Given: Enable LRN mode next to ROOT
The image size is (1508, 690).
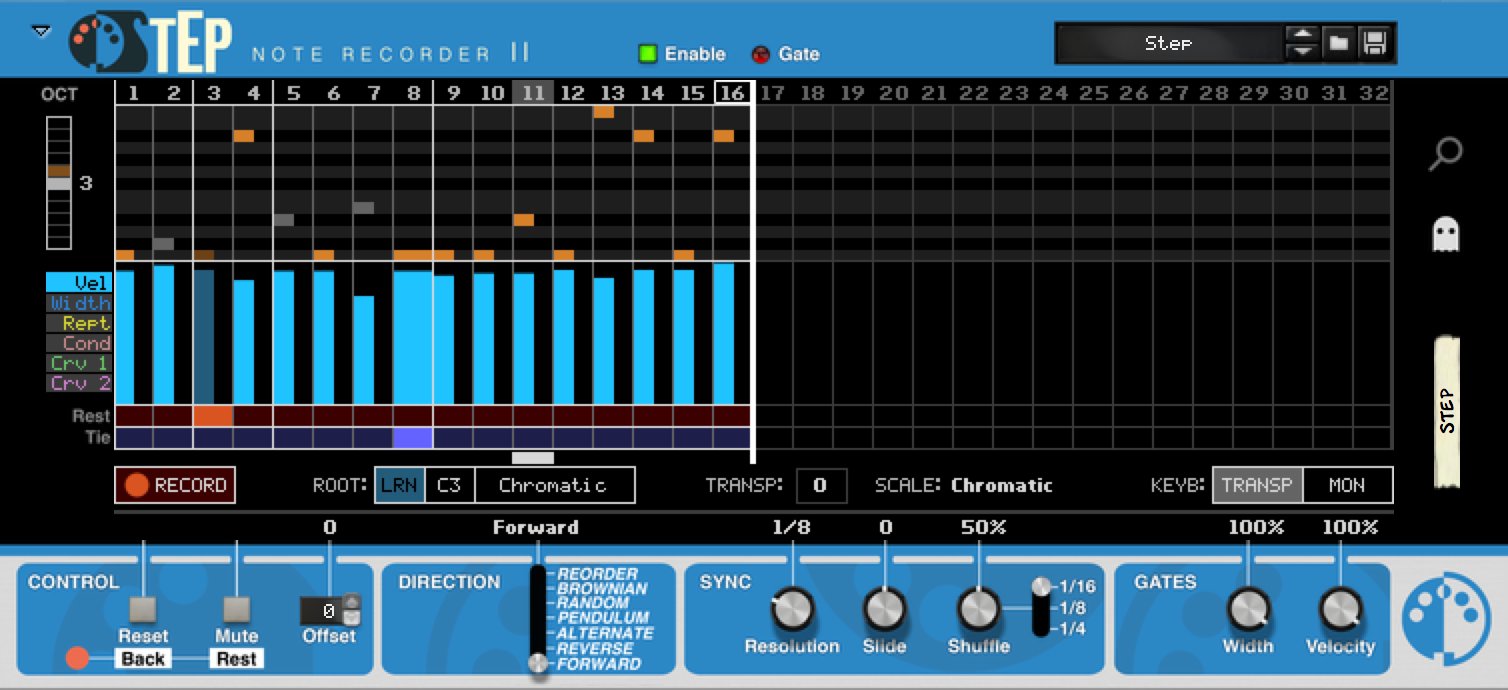Looking at the screenshot, I should [x=400, y=485].
